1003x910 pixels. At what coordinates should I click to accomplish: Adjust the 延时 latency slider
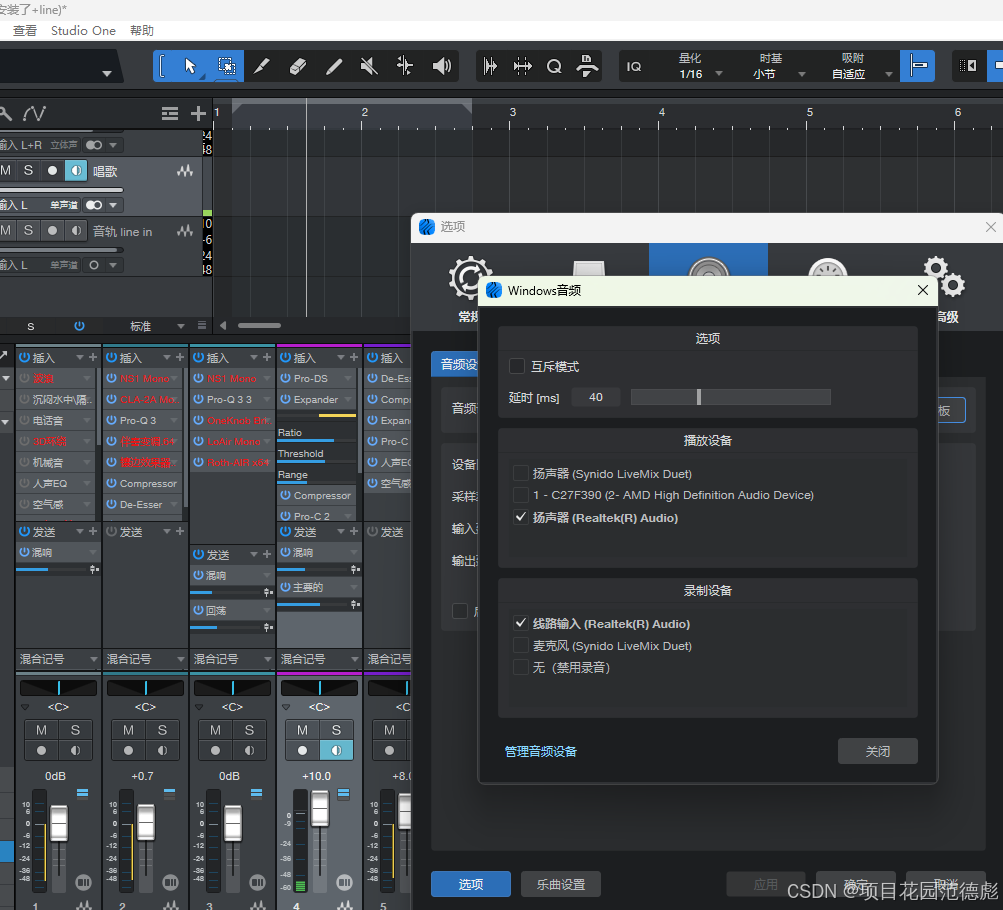pyautogui.click(x=731, y=397)
